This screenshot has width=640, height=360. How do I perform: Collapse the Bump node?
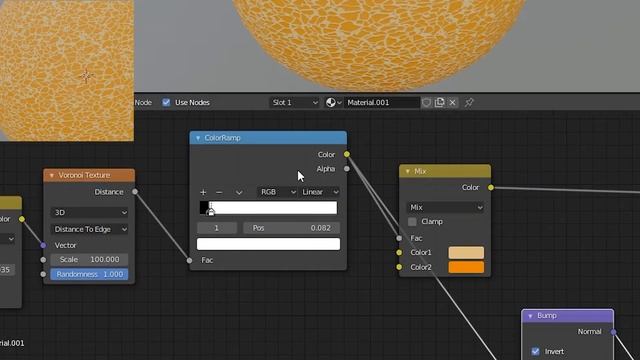530,316
